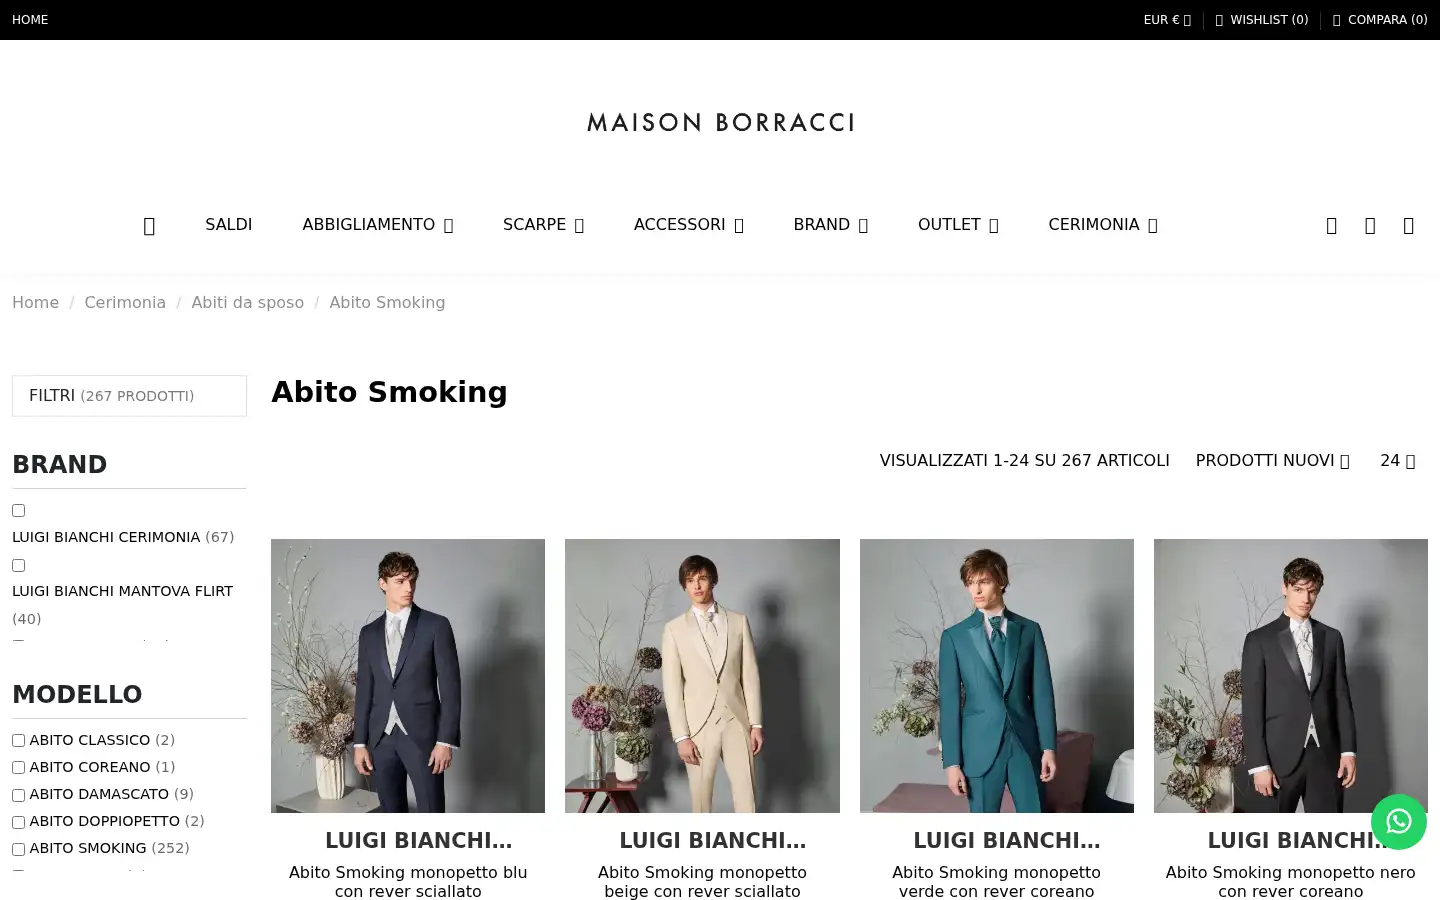Click the first header icon right of CERIMONIA

pyautogui.click(x=1331, y=226)
